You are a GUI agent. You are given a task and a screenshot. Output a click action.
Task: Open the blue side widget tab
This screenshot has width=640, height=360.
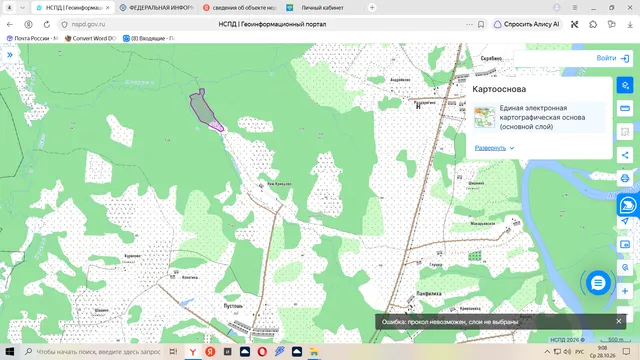coord(628,205)
